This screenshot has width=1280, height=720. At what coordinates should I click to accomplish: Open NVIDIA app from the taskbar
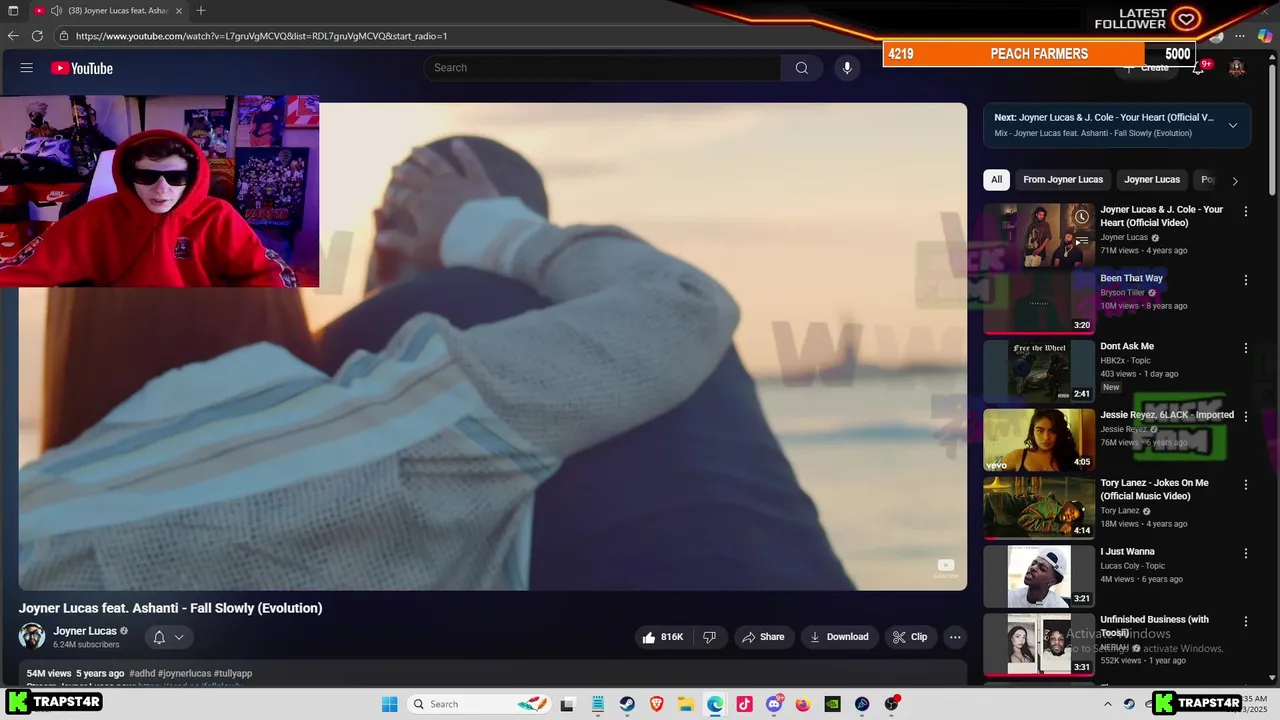point(832,704)
